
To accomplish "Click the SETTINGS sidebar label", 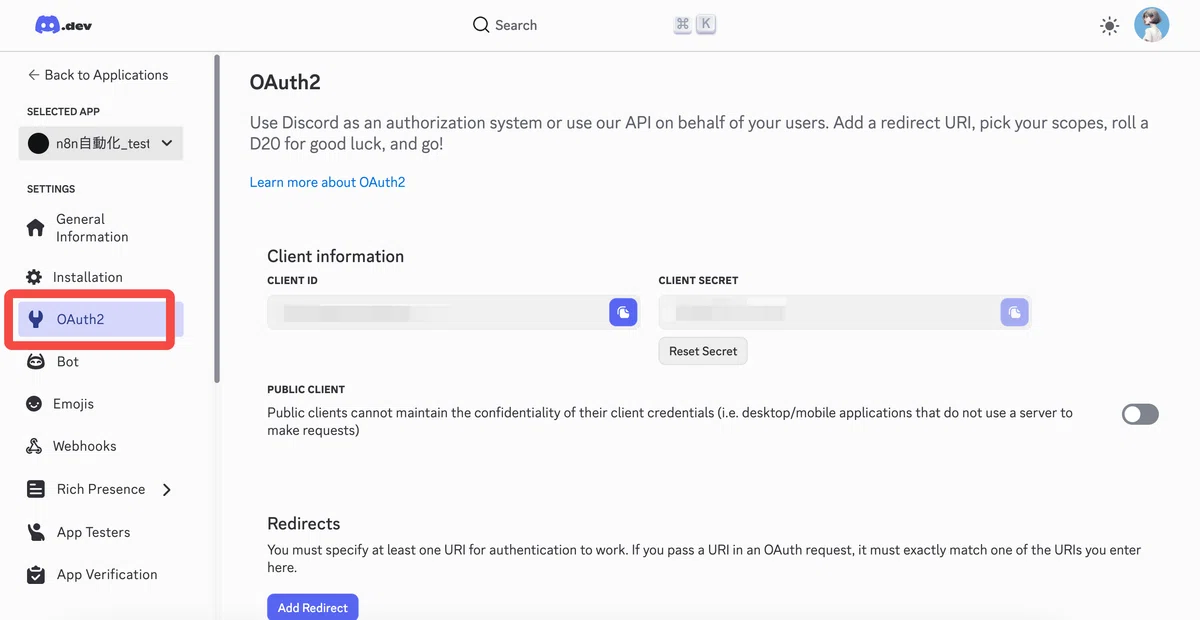I will click(x=51, y=189).
